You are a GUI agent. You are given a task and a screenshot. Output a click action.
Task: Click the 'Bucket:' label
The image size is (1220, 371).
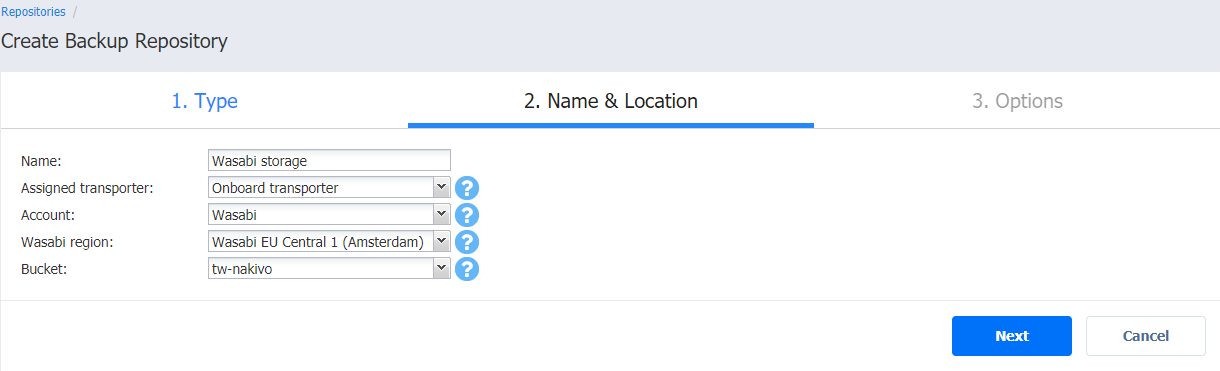[x=44, y=268]
